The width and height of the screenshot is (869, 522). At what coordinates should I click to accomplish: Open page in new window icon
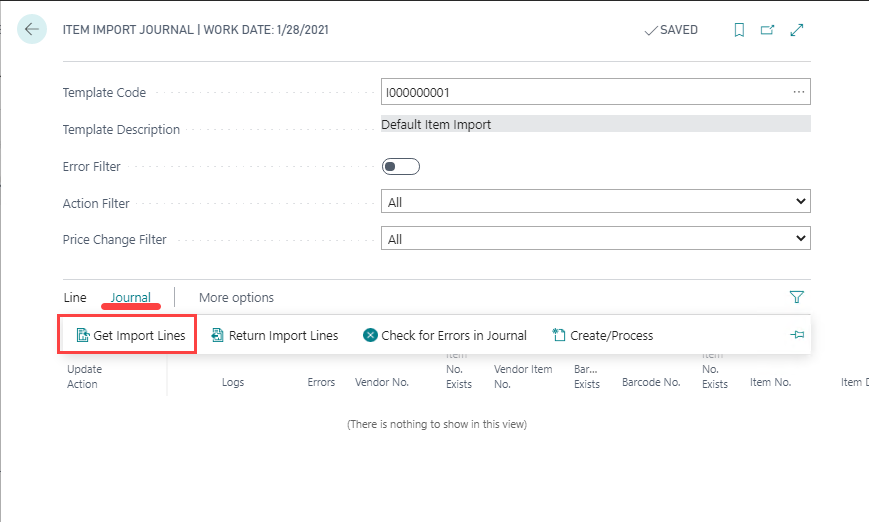tap(768, 30)
